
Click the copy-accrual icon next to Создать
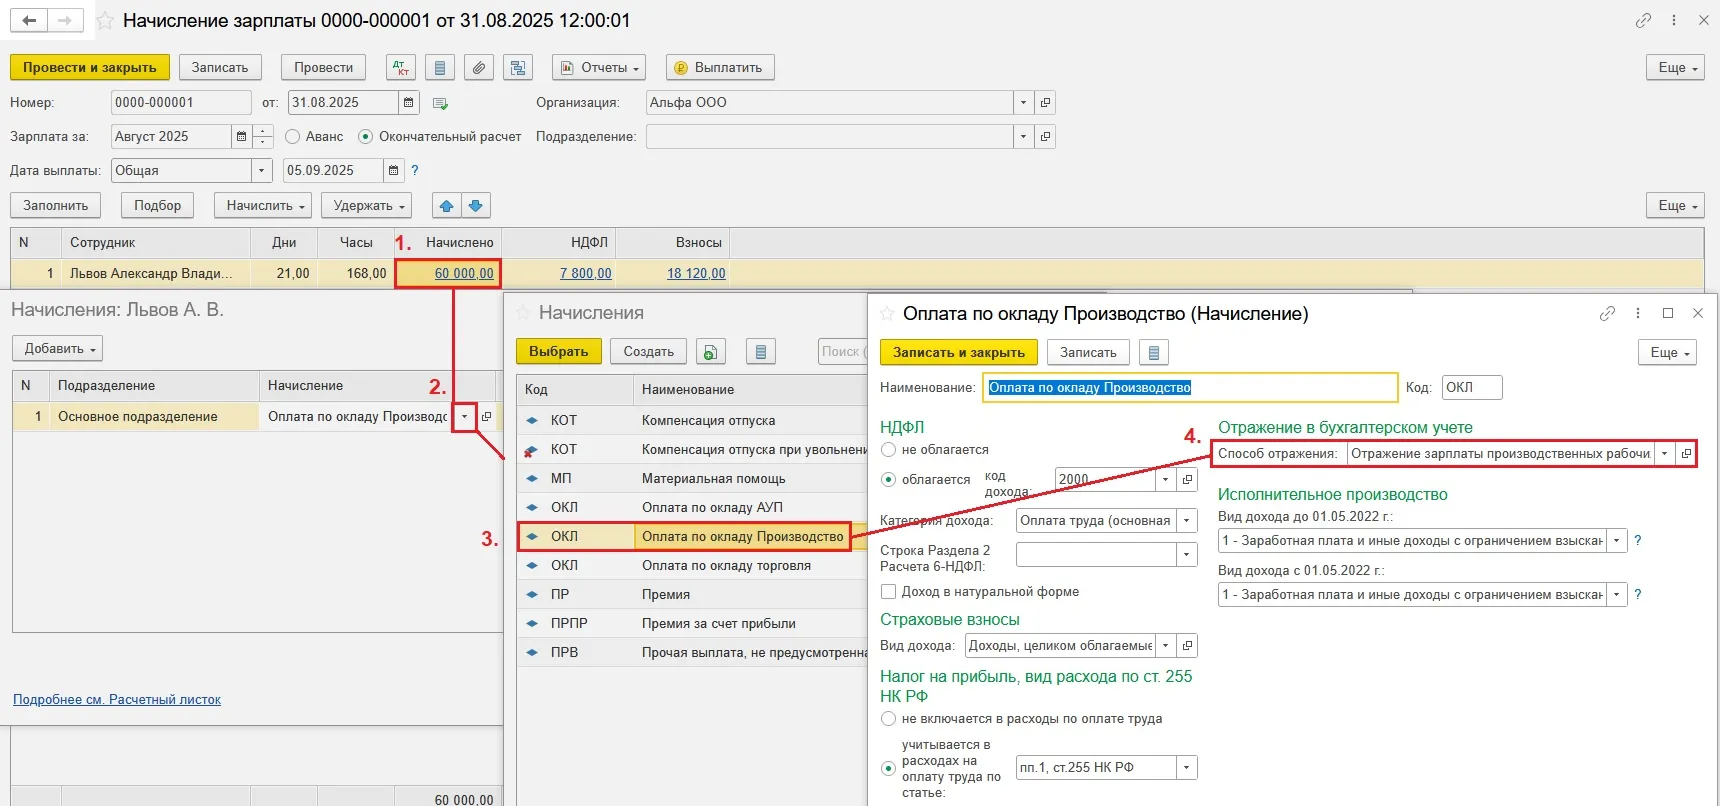tap(710, 352)
